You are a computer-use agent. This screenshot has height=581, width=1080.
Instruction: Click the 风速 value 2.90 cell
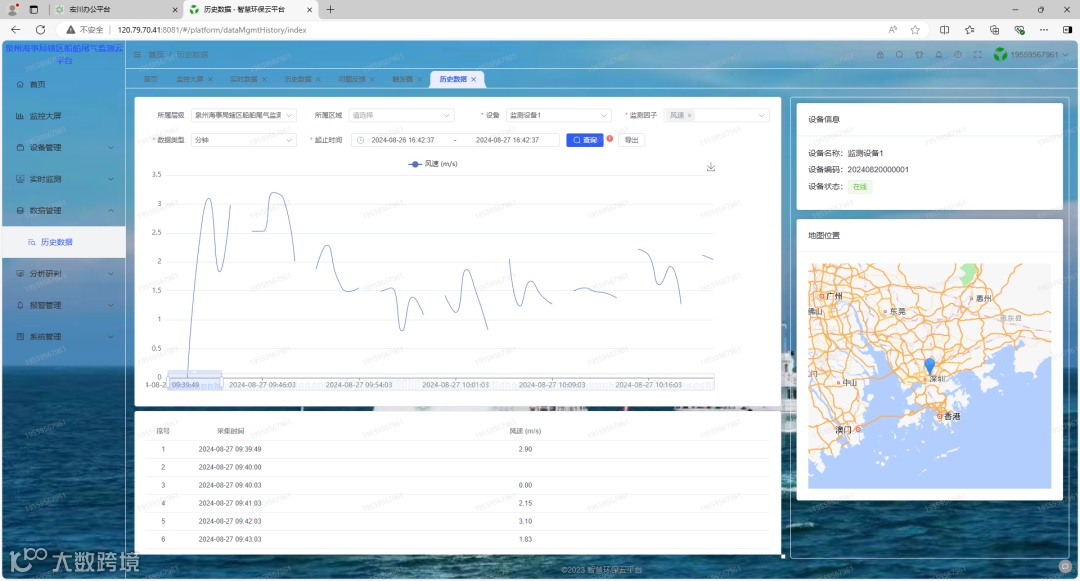[x=525, y=449]
